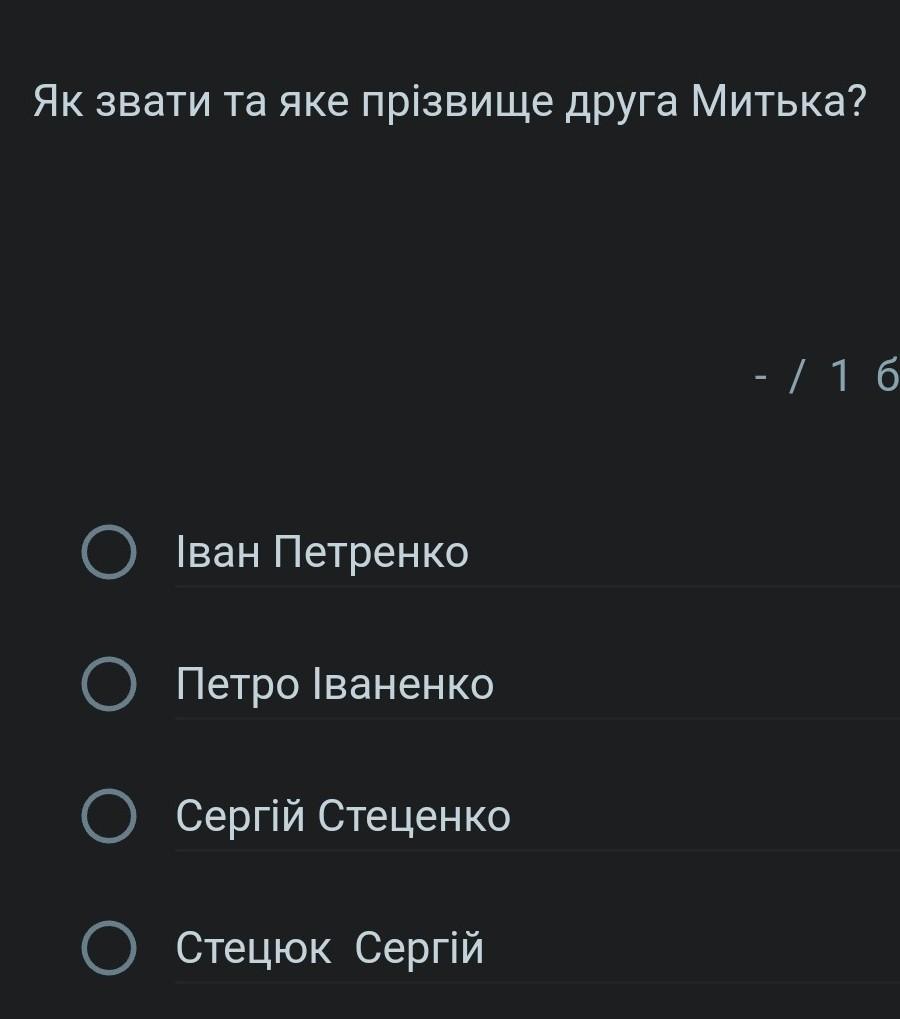The width and height of the screenshot is (900, 1019).
Task: Click the question text about друга Митька
Action: (x=449, y=101)
